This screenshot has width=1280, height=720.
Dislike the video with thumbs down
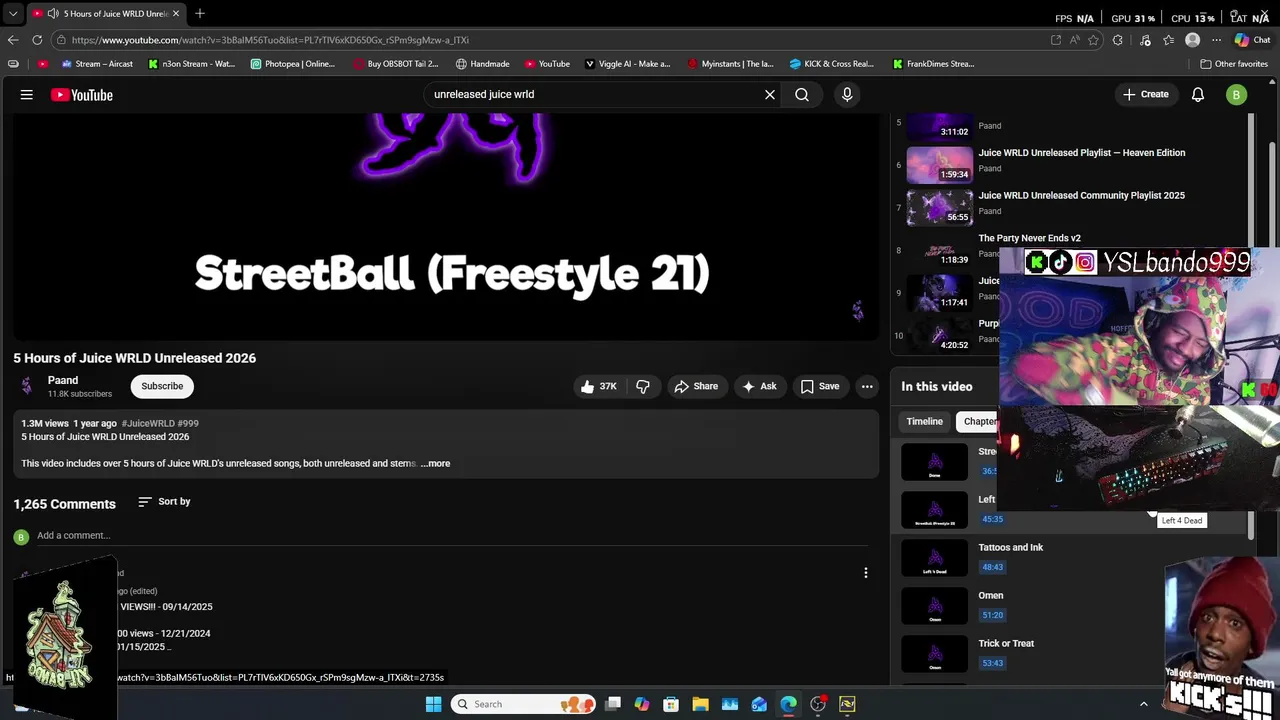click(643, 386)
